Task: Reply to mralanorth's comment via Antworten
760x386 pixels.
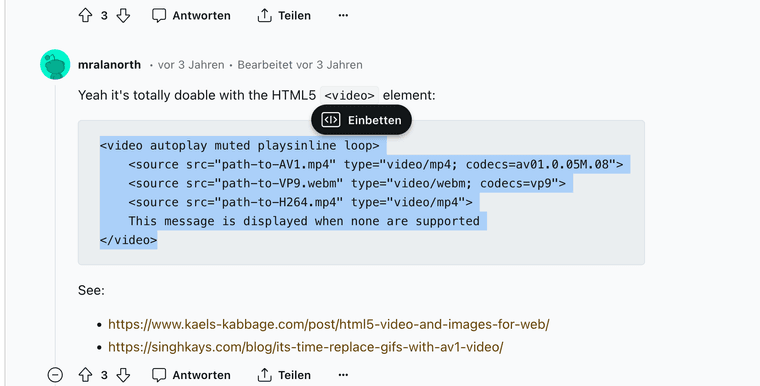Action: [191, 375]
